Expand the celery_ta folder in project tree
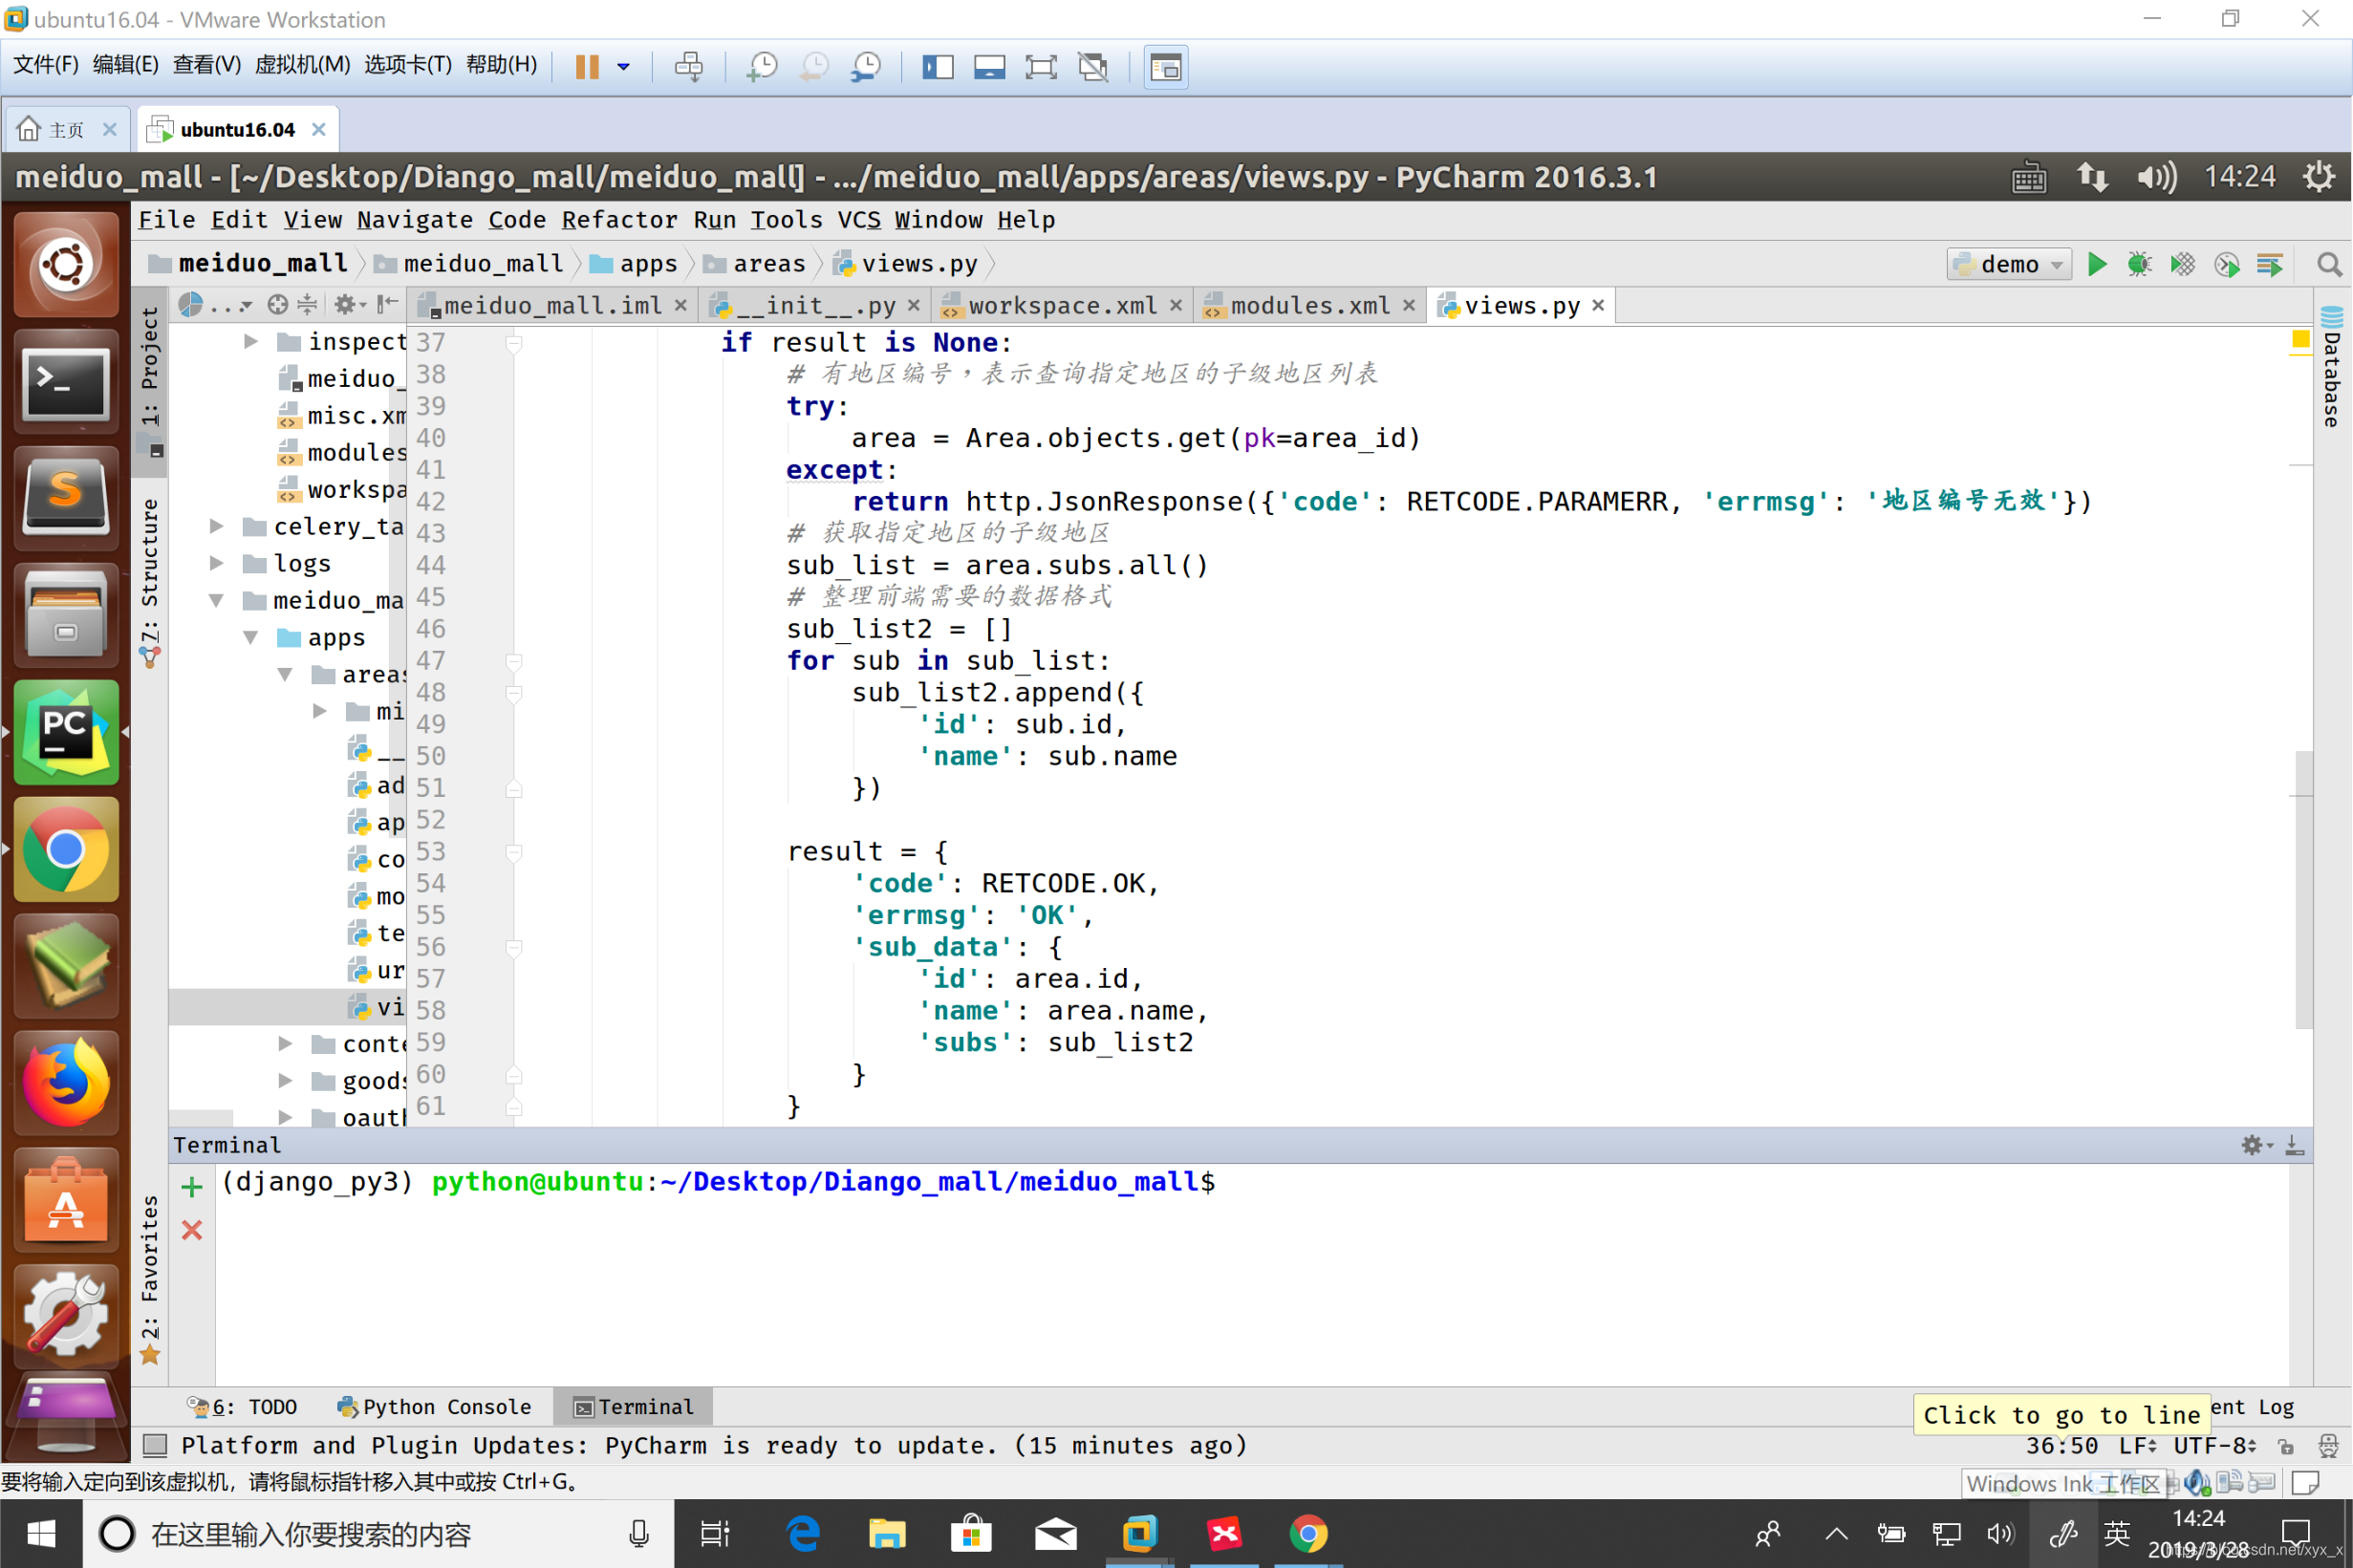Image resolution: width=2353 pixels, height=1568 pixels. tap(215, 526)
